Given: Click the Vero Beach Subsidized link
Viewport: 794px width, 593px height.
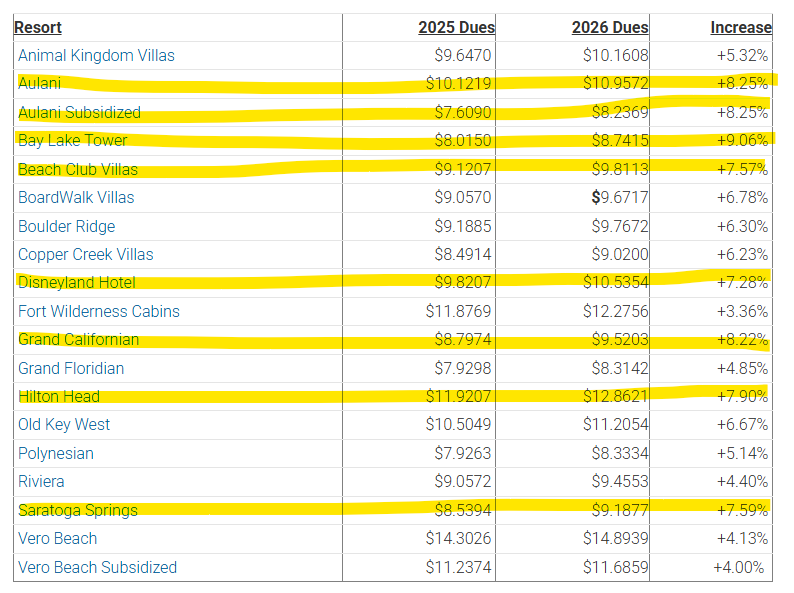Looking at the screenshot, I should coord(97,567).
